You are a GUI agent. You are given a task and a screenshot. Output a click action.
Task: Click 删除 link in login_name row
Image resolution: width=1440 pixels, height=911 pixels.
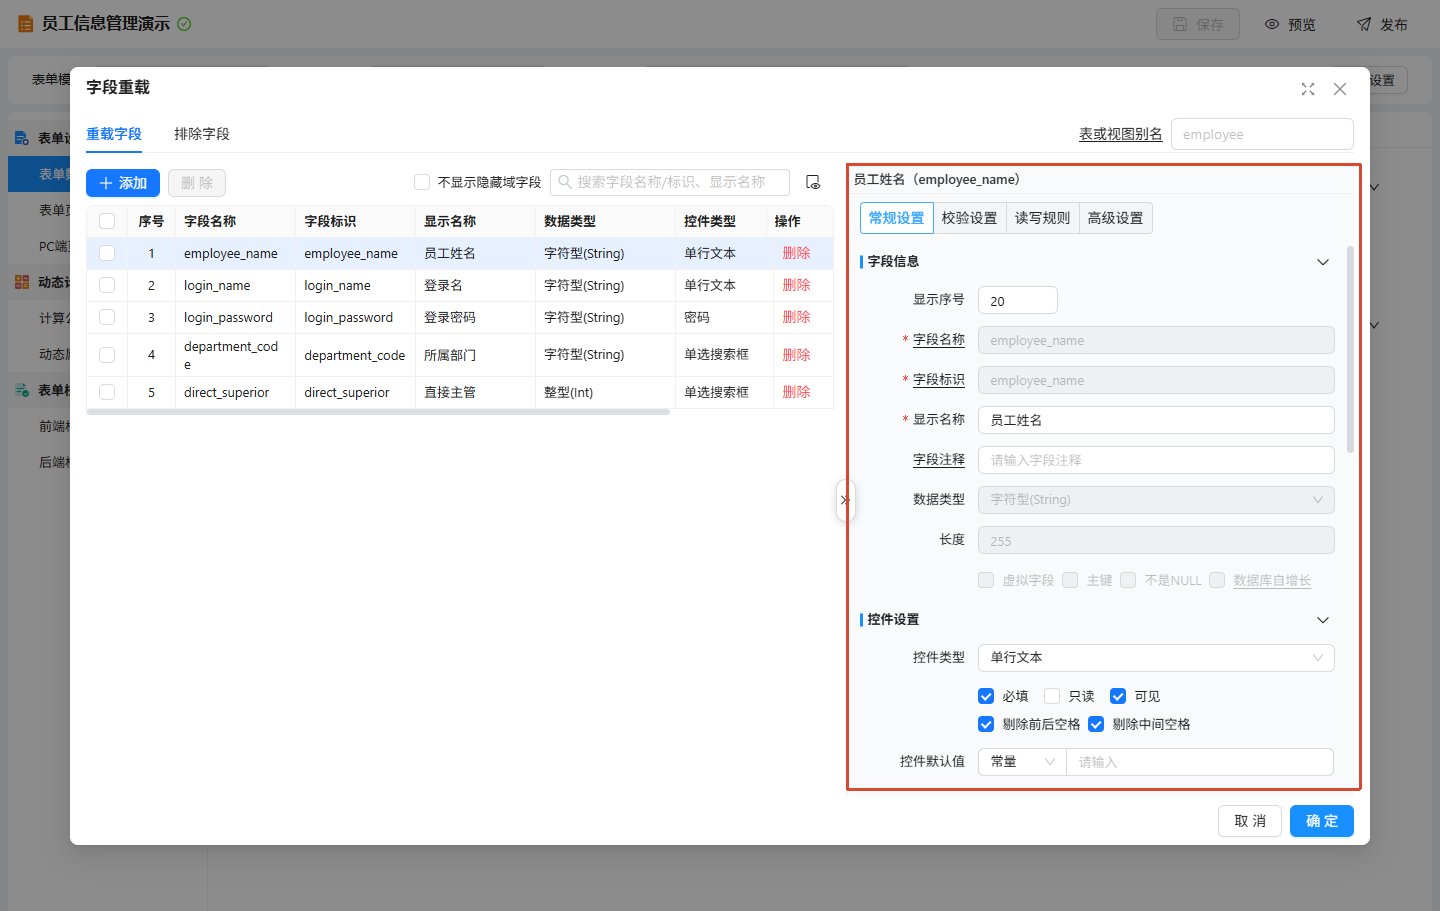click(796, 285)
